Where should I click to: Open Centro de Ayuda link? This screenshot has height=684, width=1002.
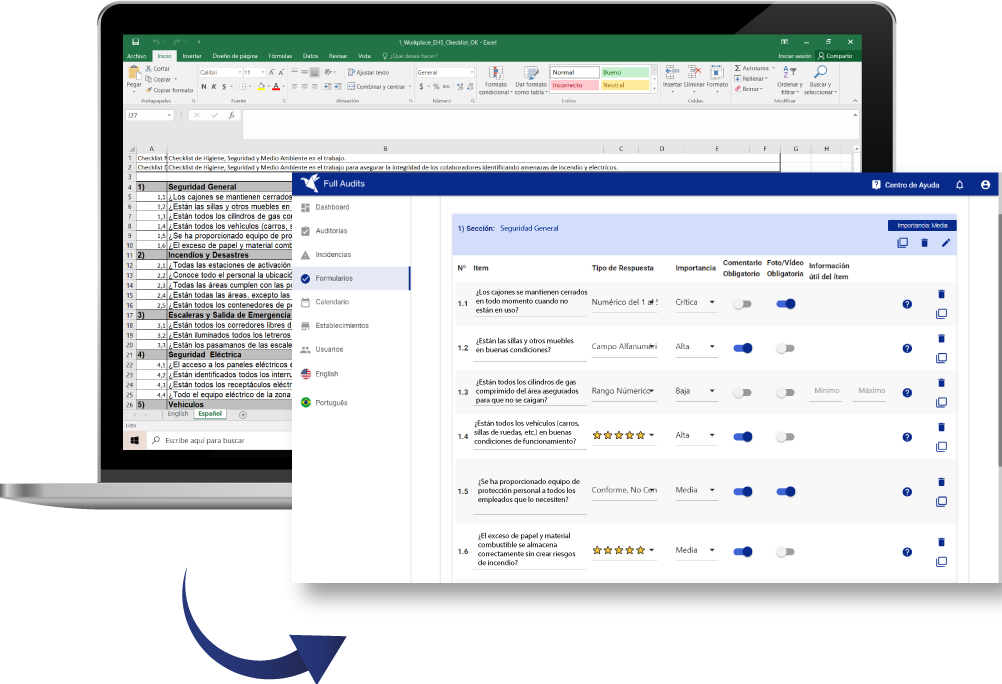tap(906, 185)
